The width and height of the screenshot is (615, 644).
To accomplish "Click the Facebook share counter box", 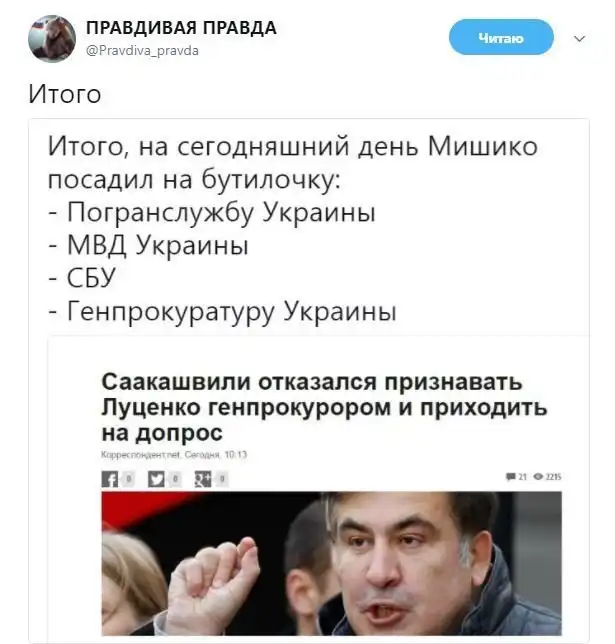I will pos(129,479).
